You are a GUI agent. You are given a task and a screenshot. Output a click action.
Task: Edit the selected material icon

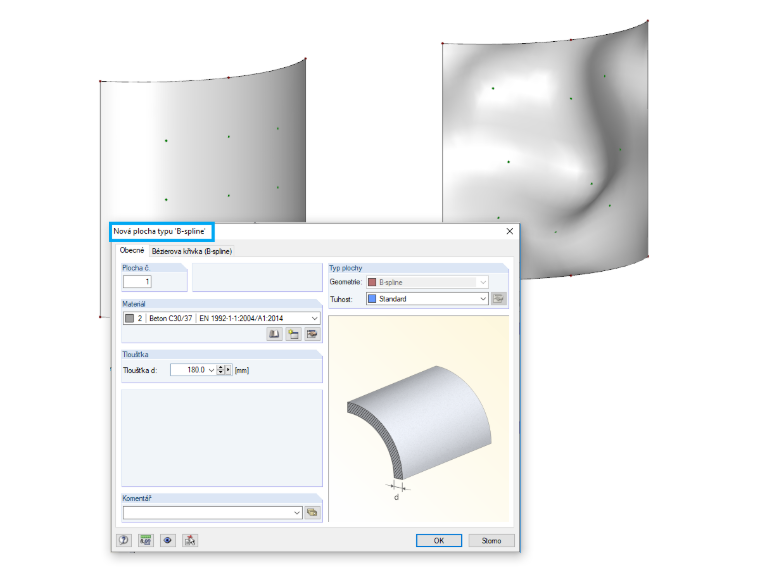312,334
